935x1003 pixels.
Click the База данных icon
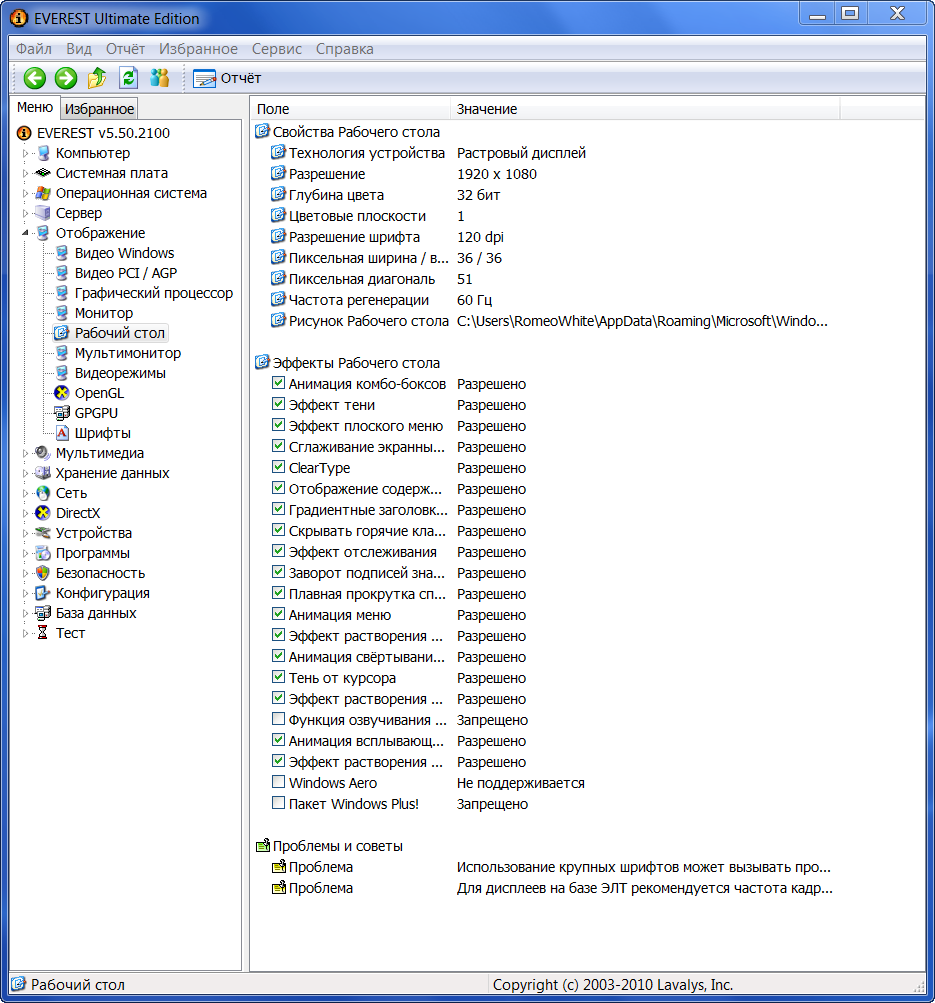point(43,613)
